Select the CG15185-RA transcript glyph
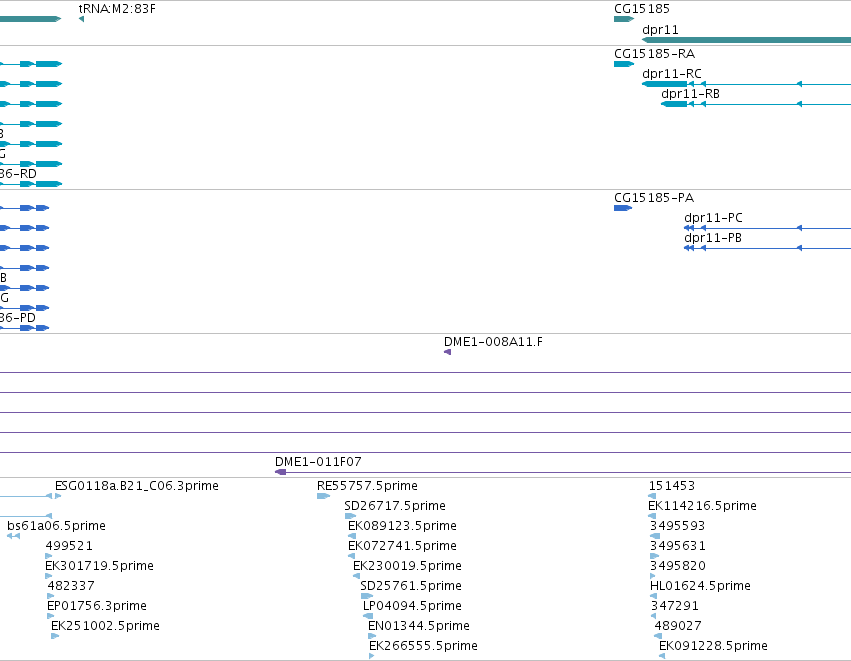Image resolution: width=851 pixels, height=661 pixels. 624,64
